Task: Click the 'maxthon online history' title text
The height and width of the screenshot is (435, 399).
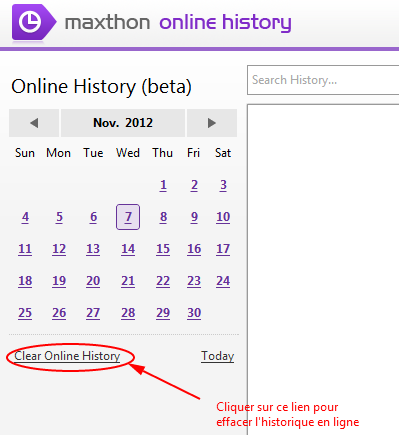Action: (x=178, y=23)
